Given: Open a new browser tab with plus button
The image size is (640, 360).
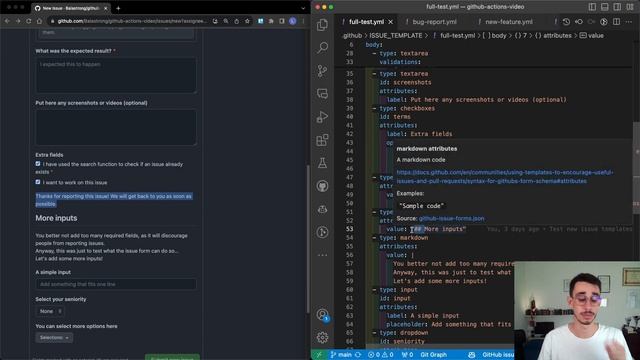Looking at the screenshot, I should (118, 8).
